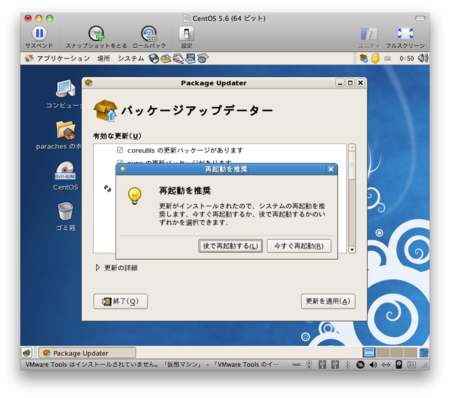Toggle the coreutils update checkbox
This screenshot has width=450, height=398.
pos(120,150)
